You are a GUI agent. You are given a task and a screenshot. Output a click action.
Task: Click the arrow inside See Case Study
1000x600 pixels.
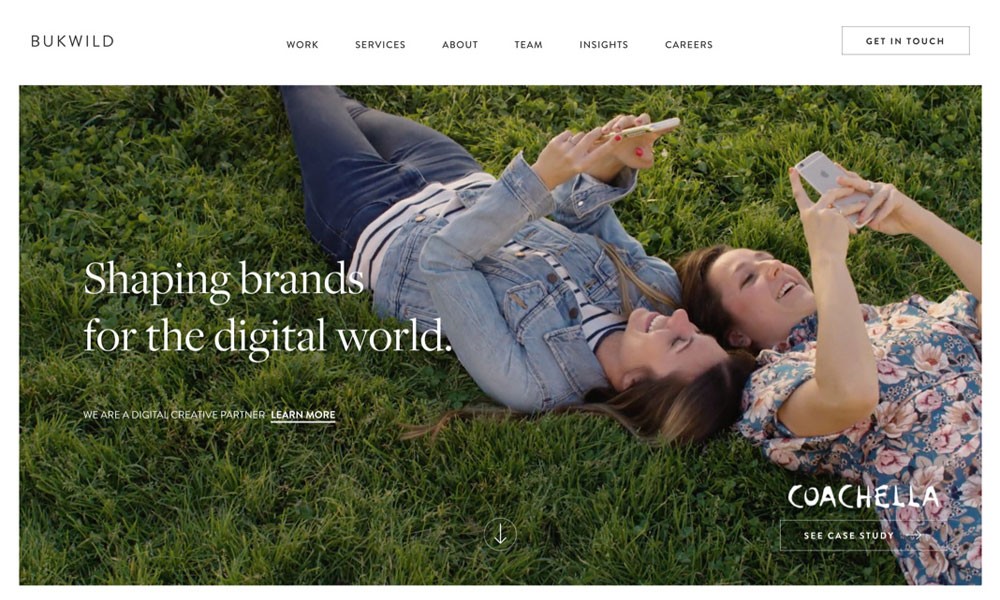click(x=915, y=536)
